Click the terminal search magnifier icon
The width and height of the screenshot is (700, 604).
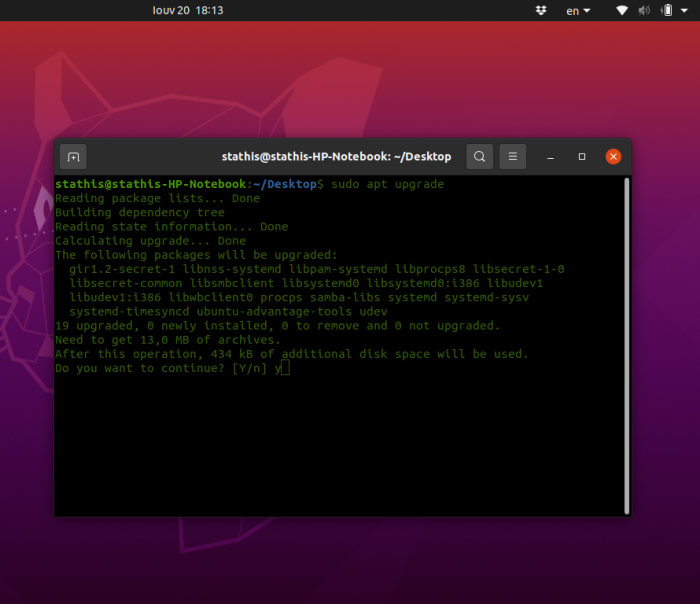pyautogui.click(x=480, y=157)
